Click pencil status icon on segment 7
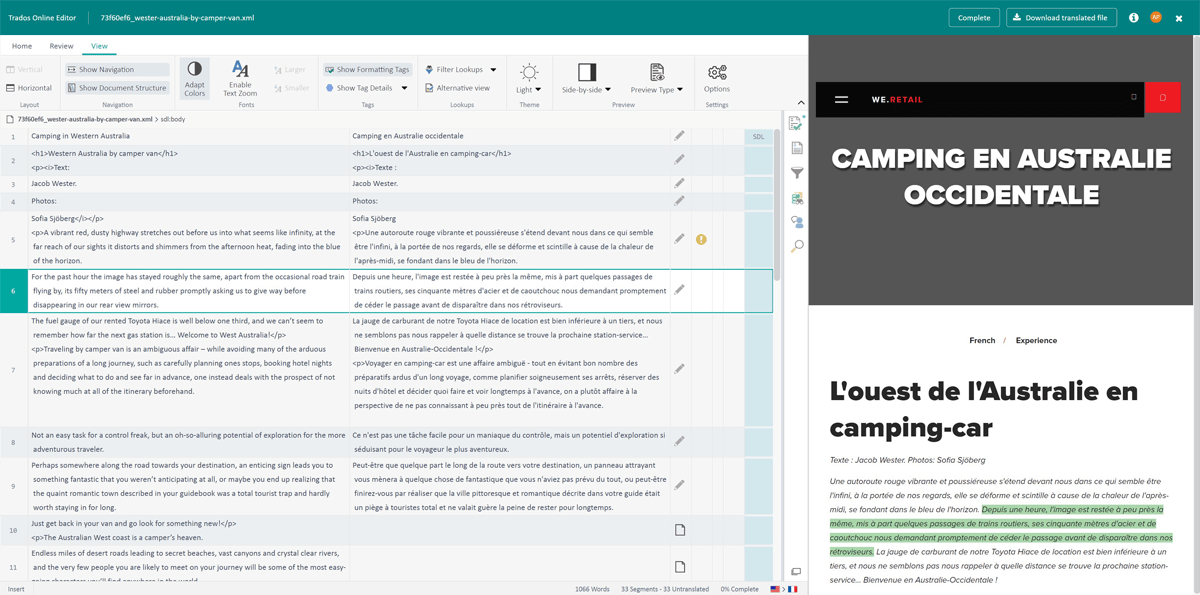The width and height of the screenshot is (1200, 595). pos(679,369)
